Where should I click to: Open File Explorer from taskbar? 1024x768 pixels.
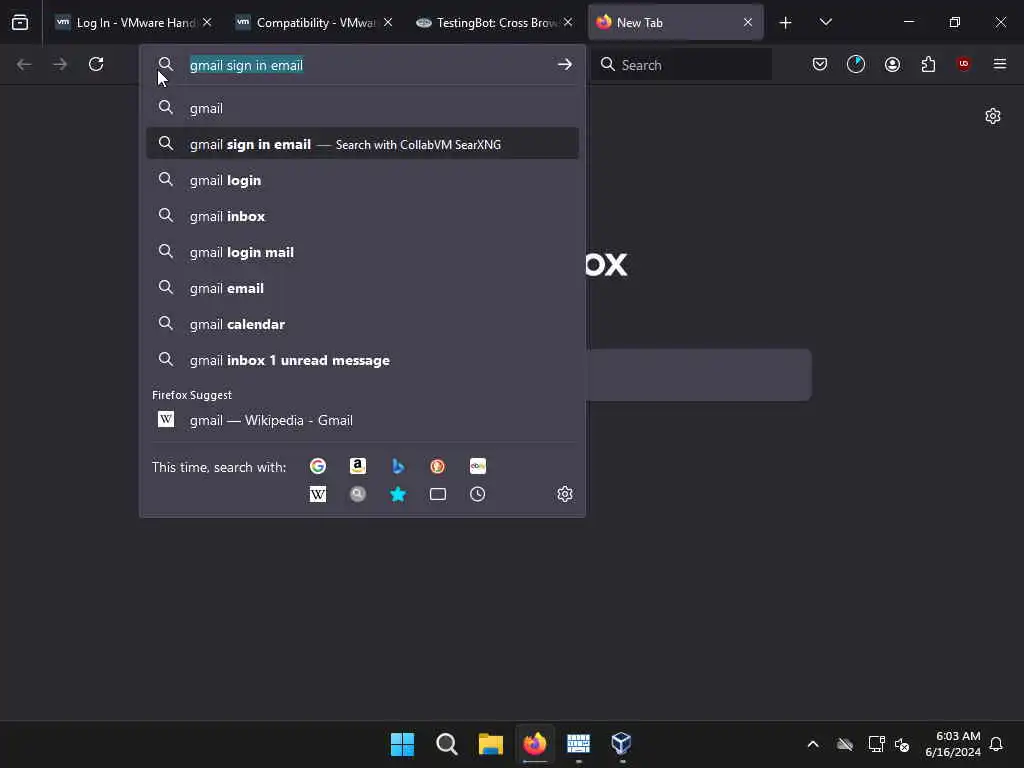(x=490, y=744)
